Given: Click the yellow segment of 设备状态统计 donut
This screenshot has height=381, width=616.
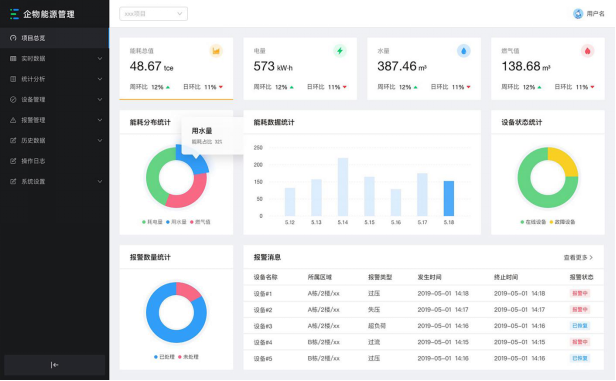Looking at the screenshot, I should pyautogui.click(x=564, y=161).
